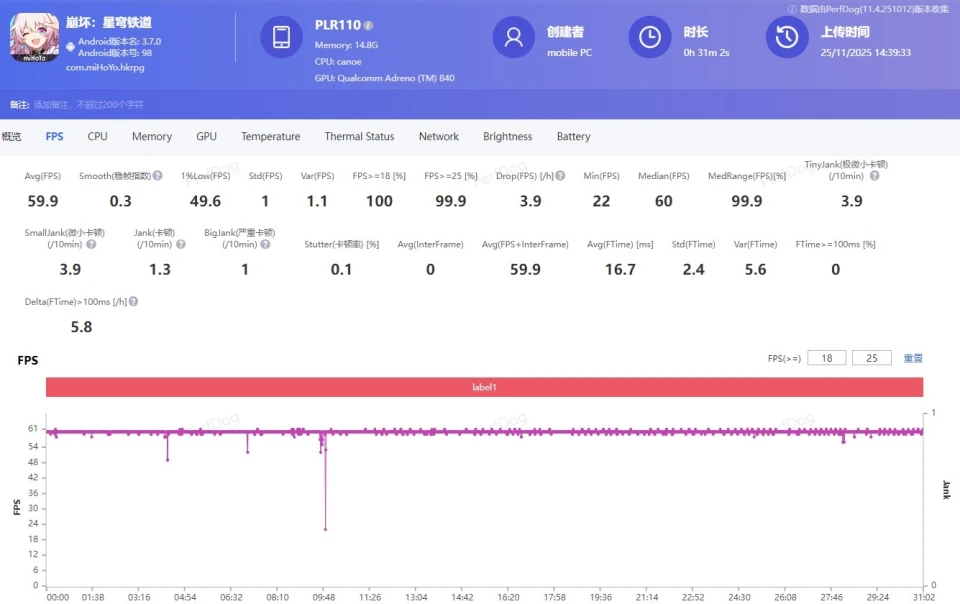960x604 pixels.
Task: Select the red label1 segment bar
Action: click(x=484, y=387)
